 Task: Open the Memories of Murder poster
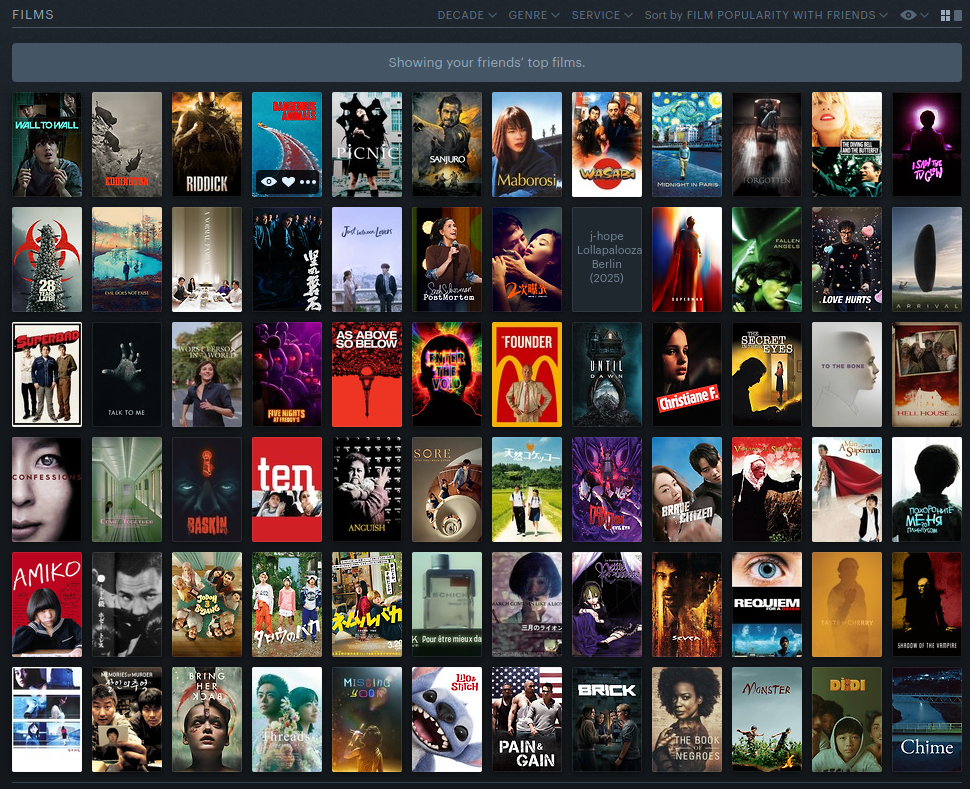(x=127, y=720)
